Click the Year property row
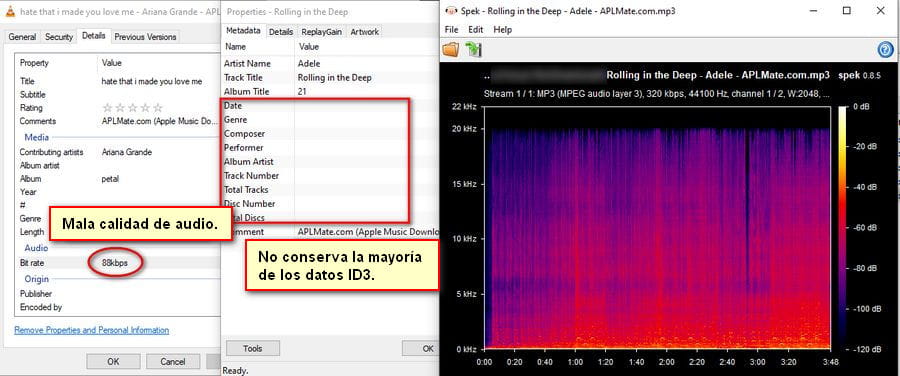This screenshot has height=376, width=900. [117, 192]
